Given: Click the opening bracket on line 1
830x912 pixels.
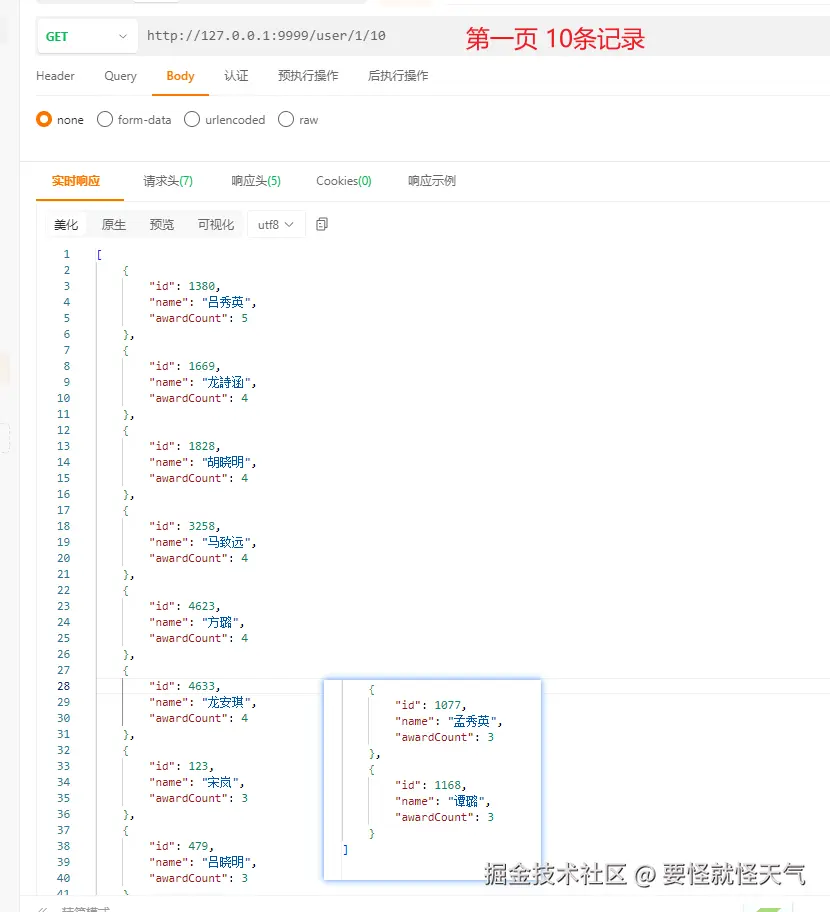Looking at the screenshot, I should click(x=99, y=254).
